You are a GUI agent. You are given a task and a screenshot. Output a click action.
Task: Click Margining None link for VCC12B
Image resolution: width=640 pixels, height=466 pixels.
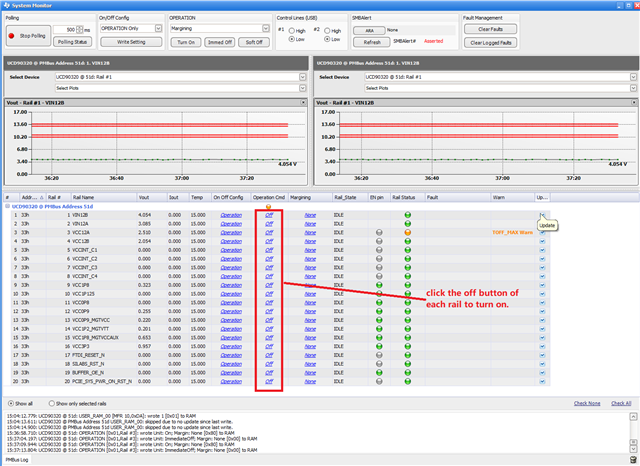[x=310, y=242]
